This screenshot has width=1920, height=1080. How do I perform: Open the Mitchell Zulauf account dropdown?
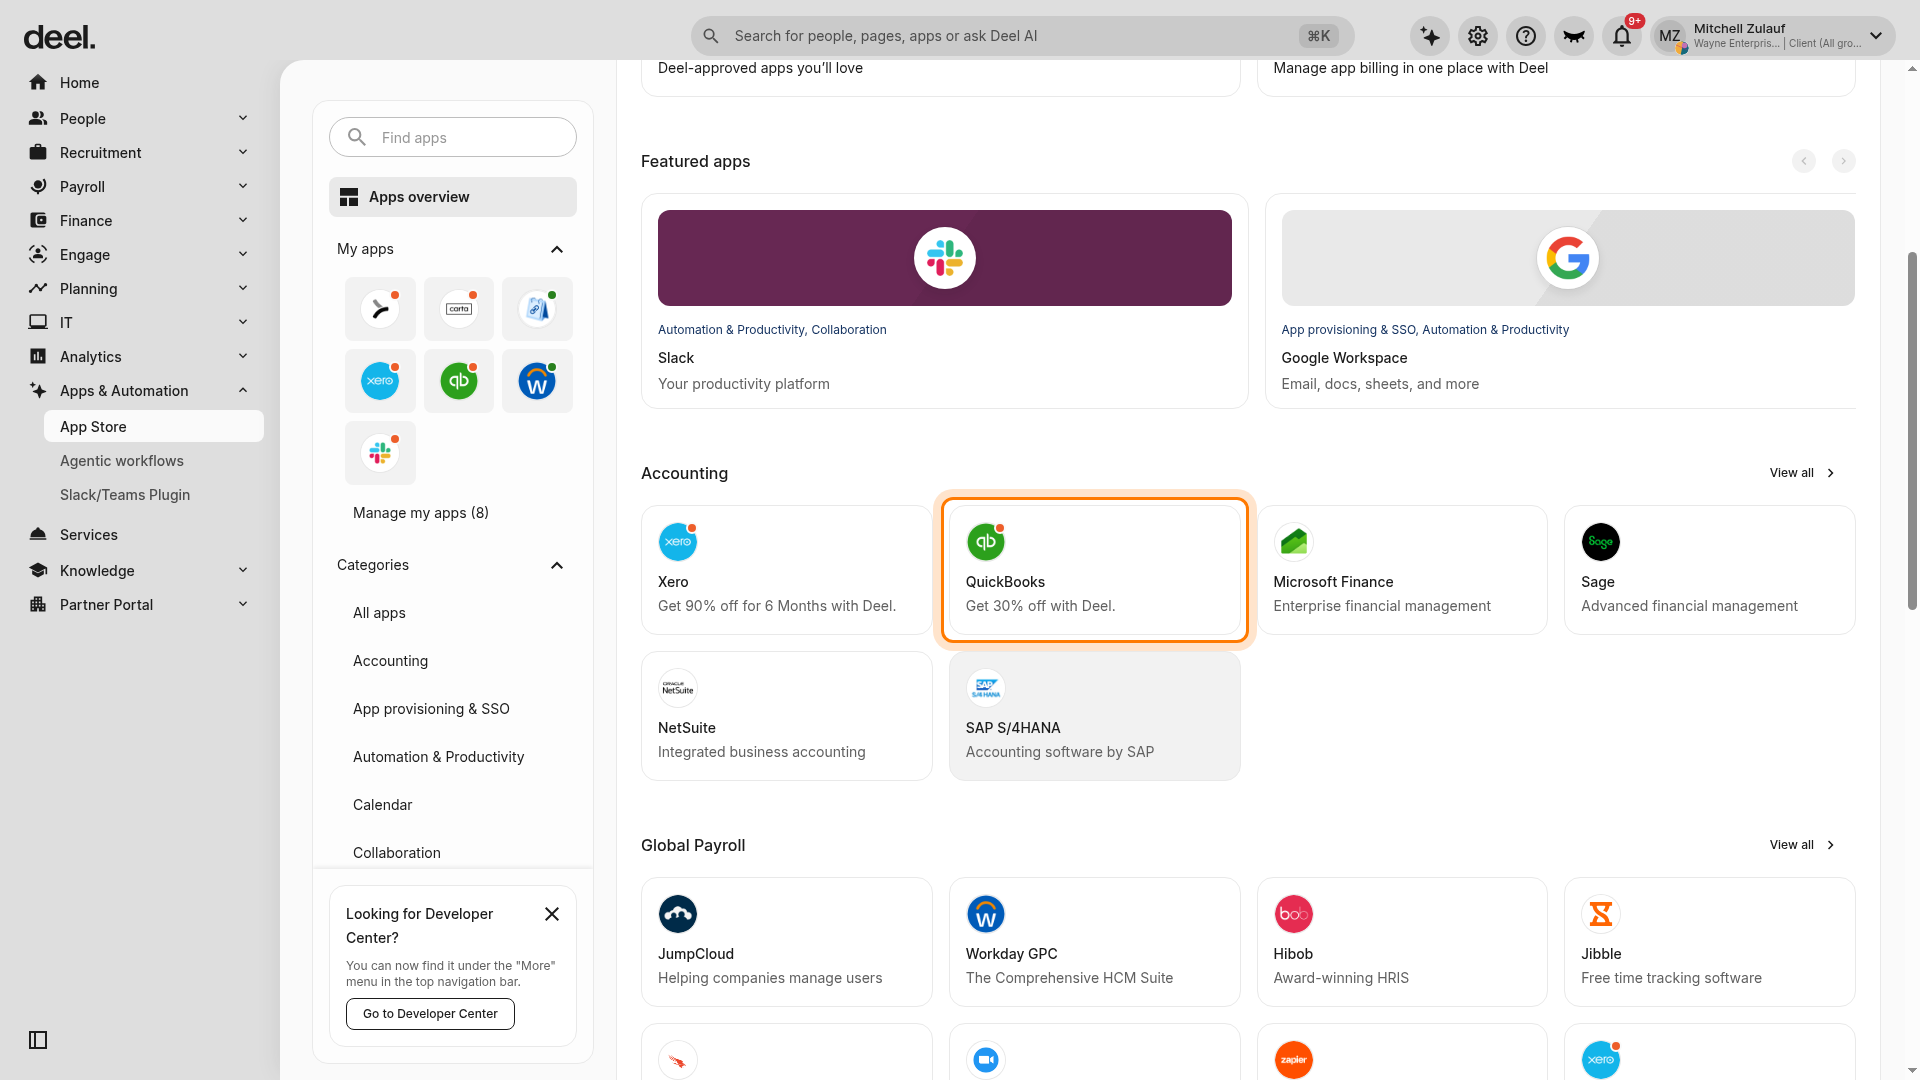[x=1772, y=36]
